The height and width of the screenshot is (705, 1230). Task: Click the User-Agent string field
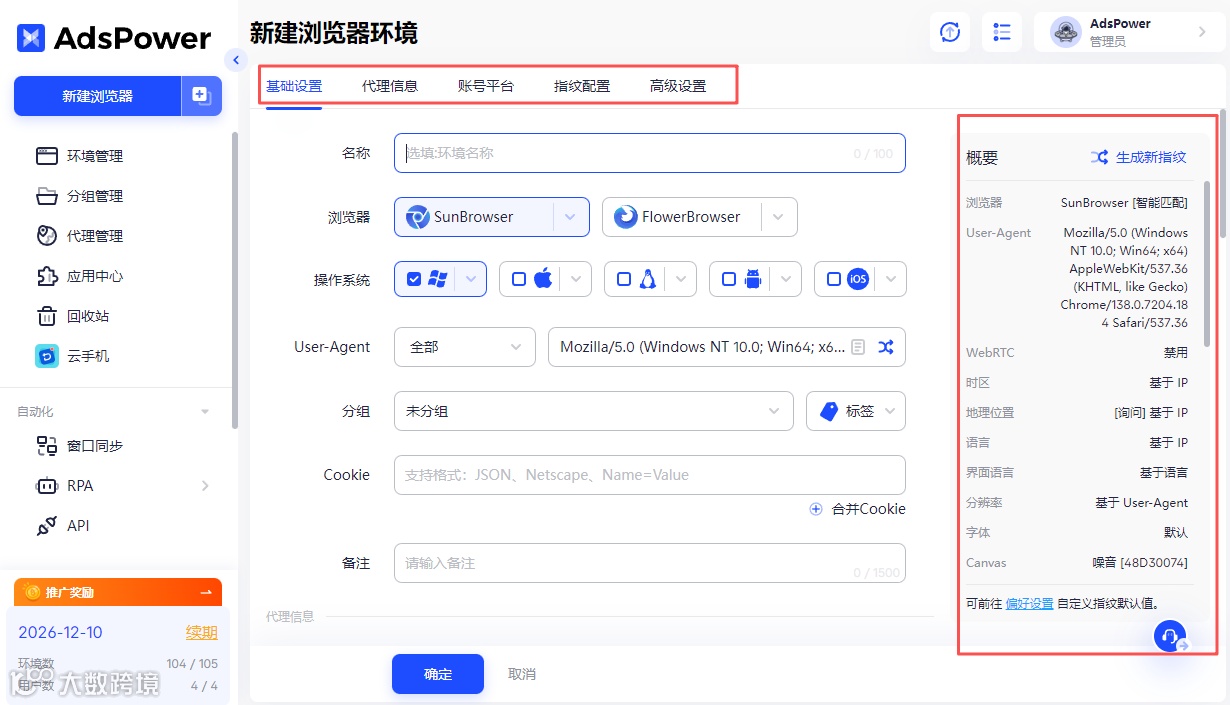pyautogui.click(x=727, y=347)
